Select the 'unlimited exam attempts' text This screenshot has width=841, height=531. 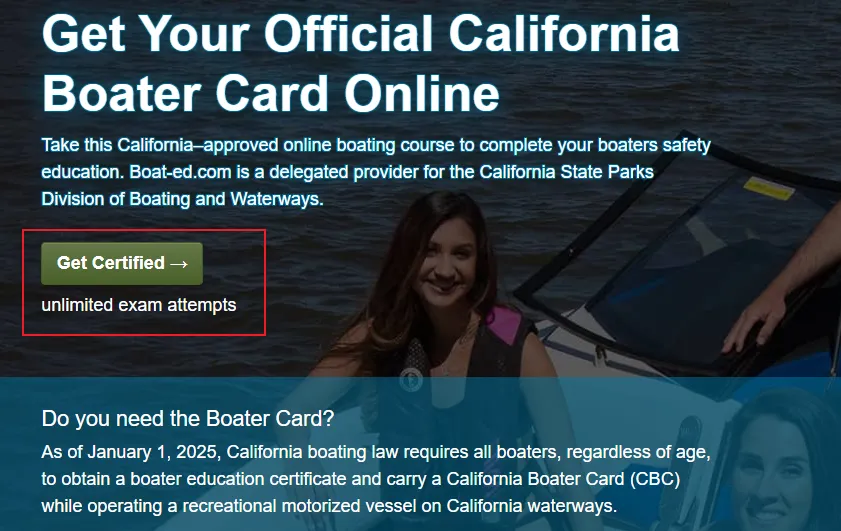139,305
